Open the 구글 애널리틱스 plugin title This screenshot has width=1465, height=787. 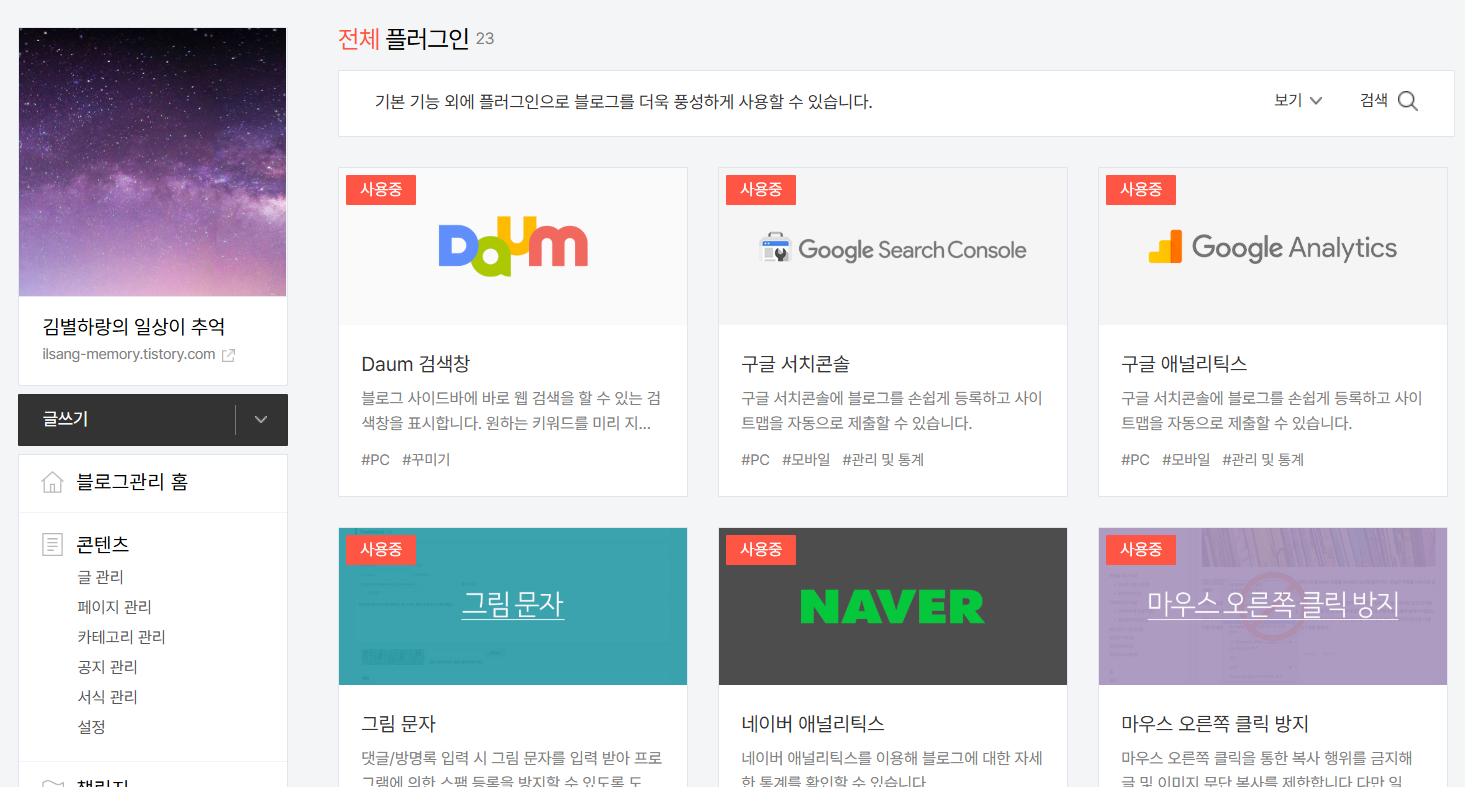(1184, 364)
